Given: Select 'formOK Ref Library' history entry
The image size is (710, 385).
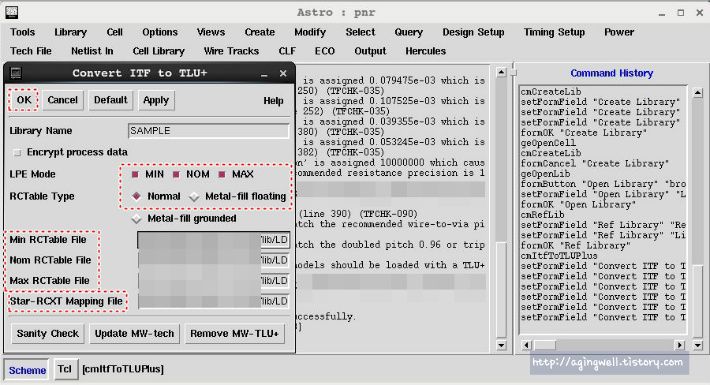Looking at the screenshot, I should (576, 246).
